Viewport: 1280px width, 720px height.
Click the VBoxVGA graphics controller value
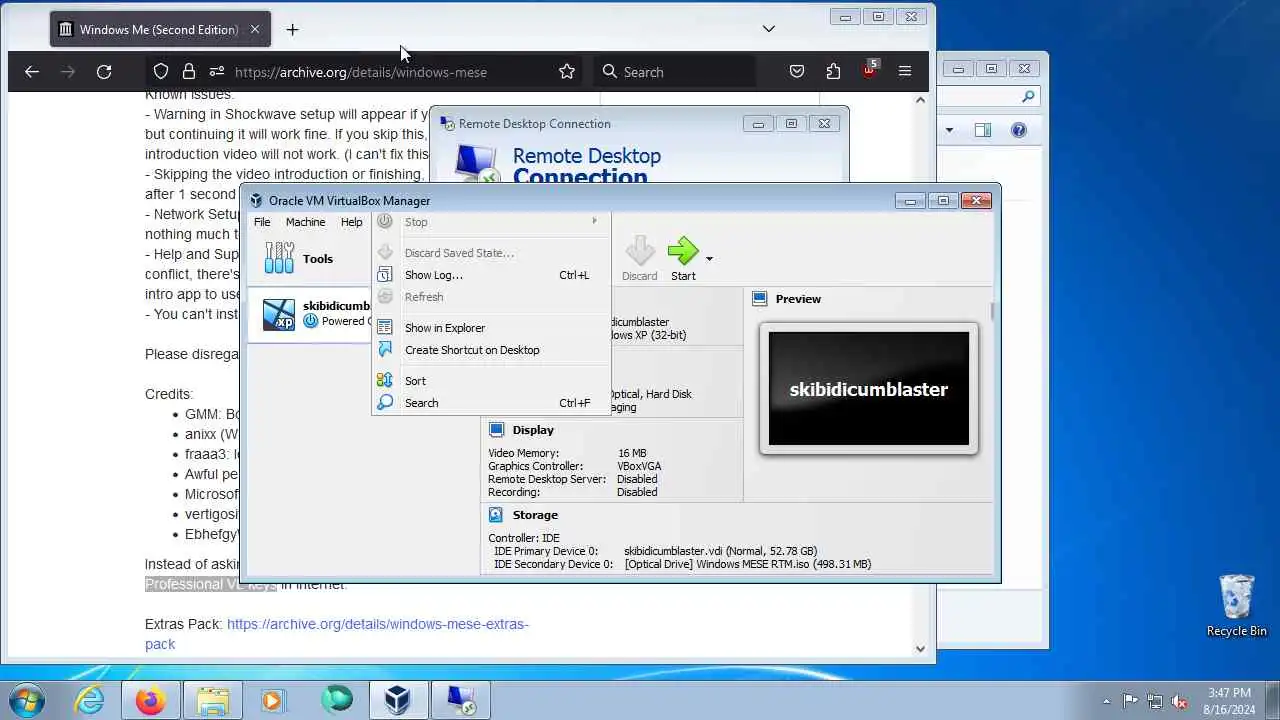pos(639,466)
